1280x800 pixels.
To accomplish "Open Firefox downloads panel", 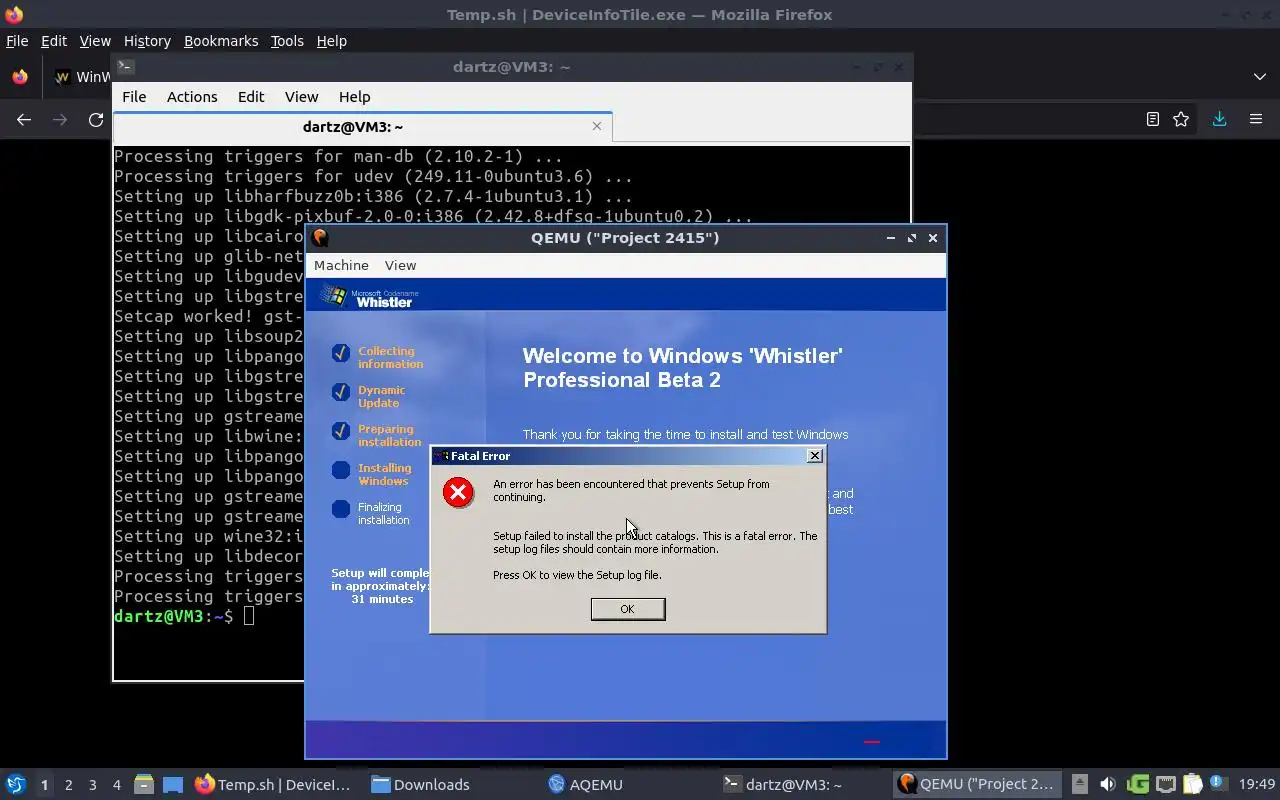I will 1219,119.
